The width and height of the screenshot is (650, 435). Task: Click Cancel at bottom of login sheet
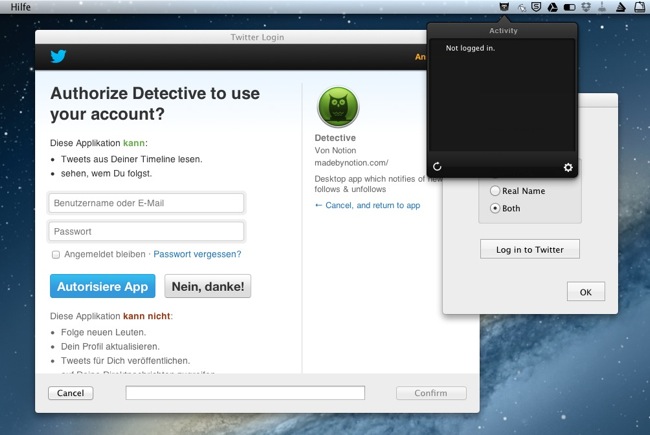click(70, 393)
